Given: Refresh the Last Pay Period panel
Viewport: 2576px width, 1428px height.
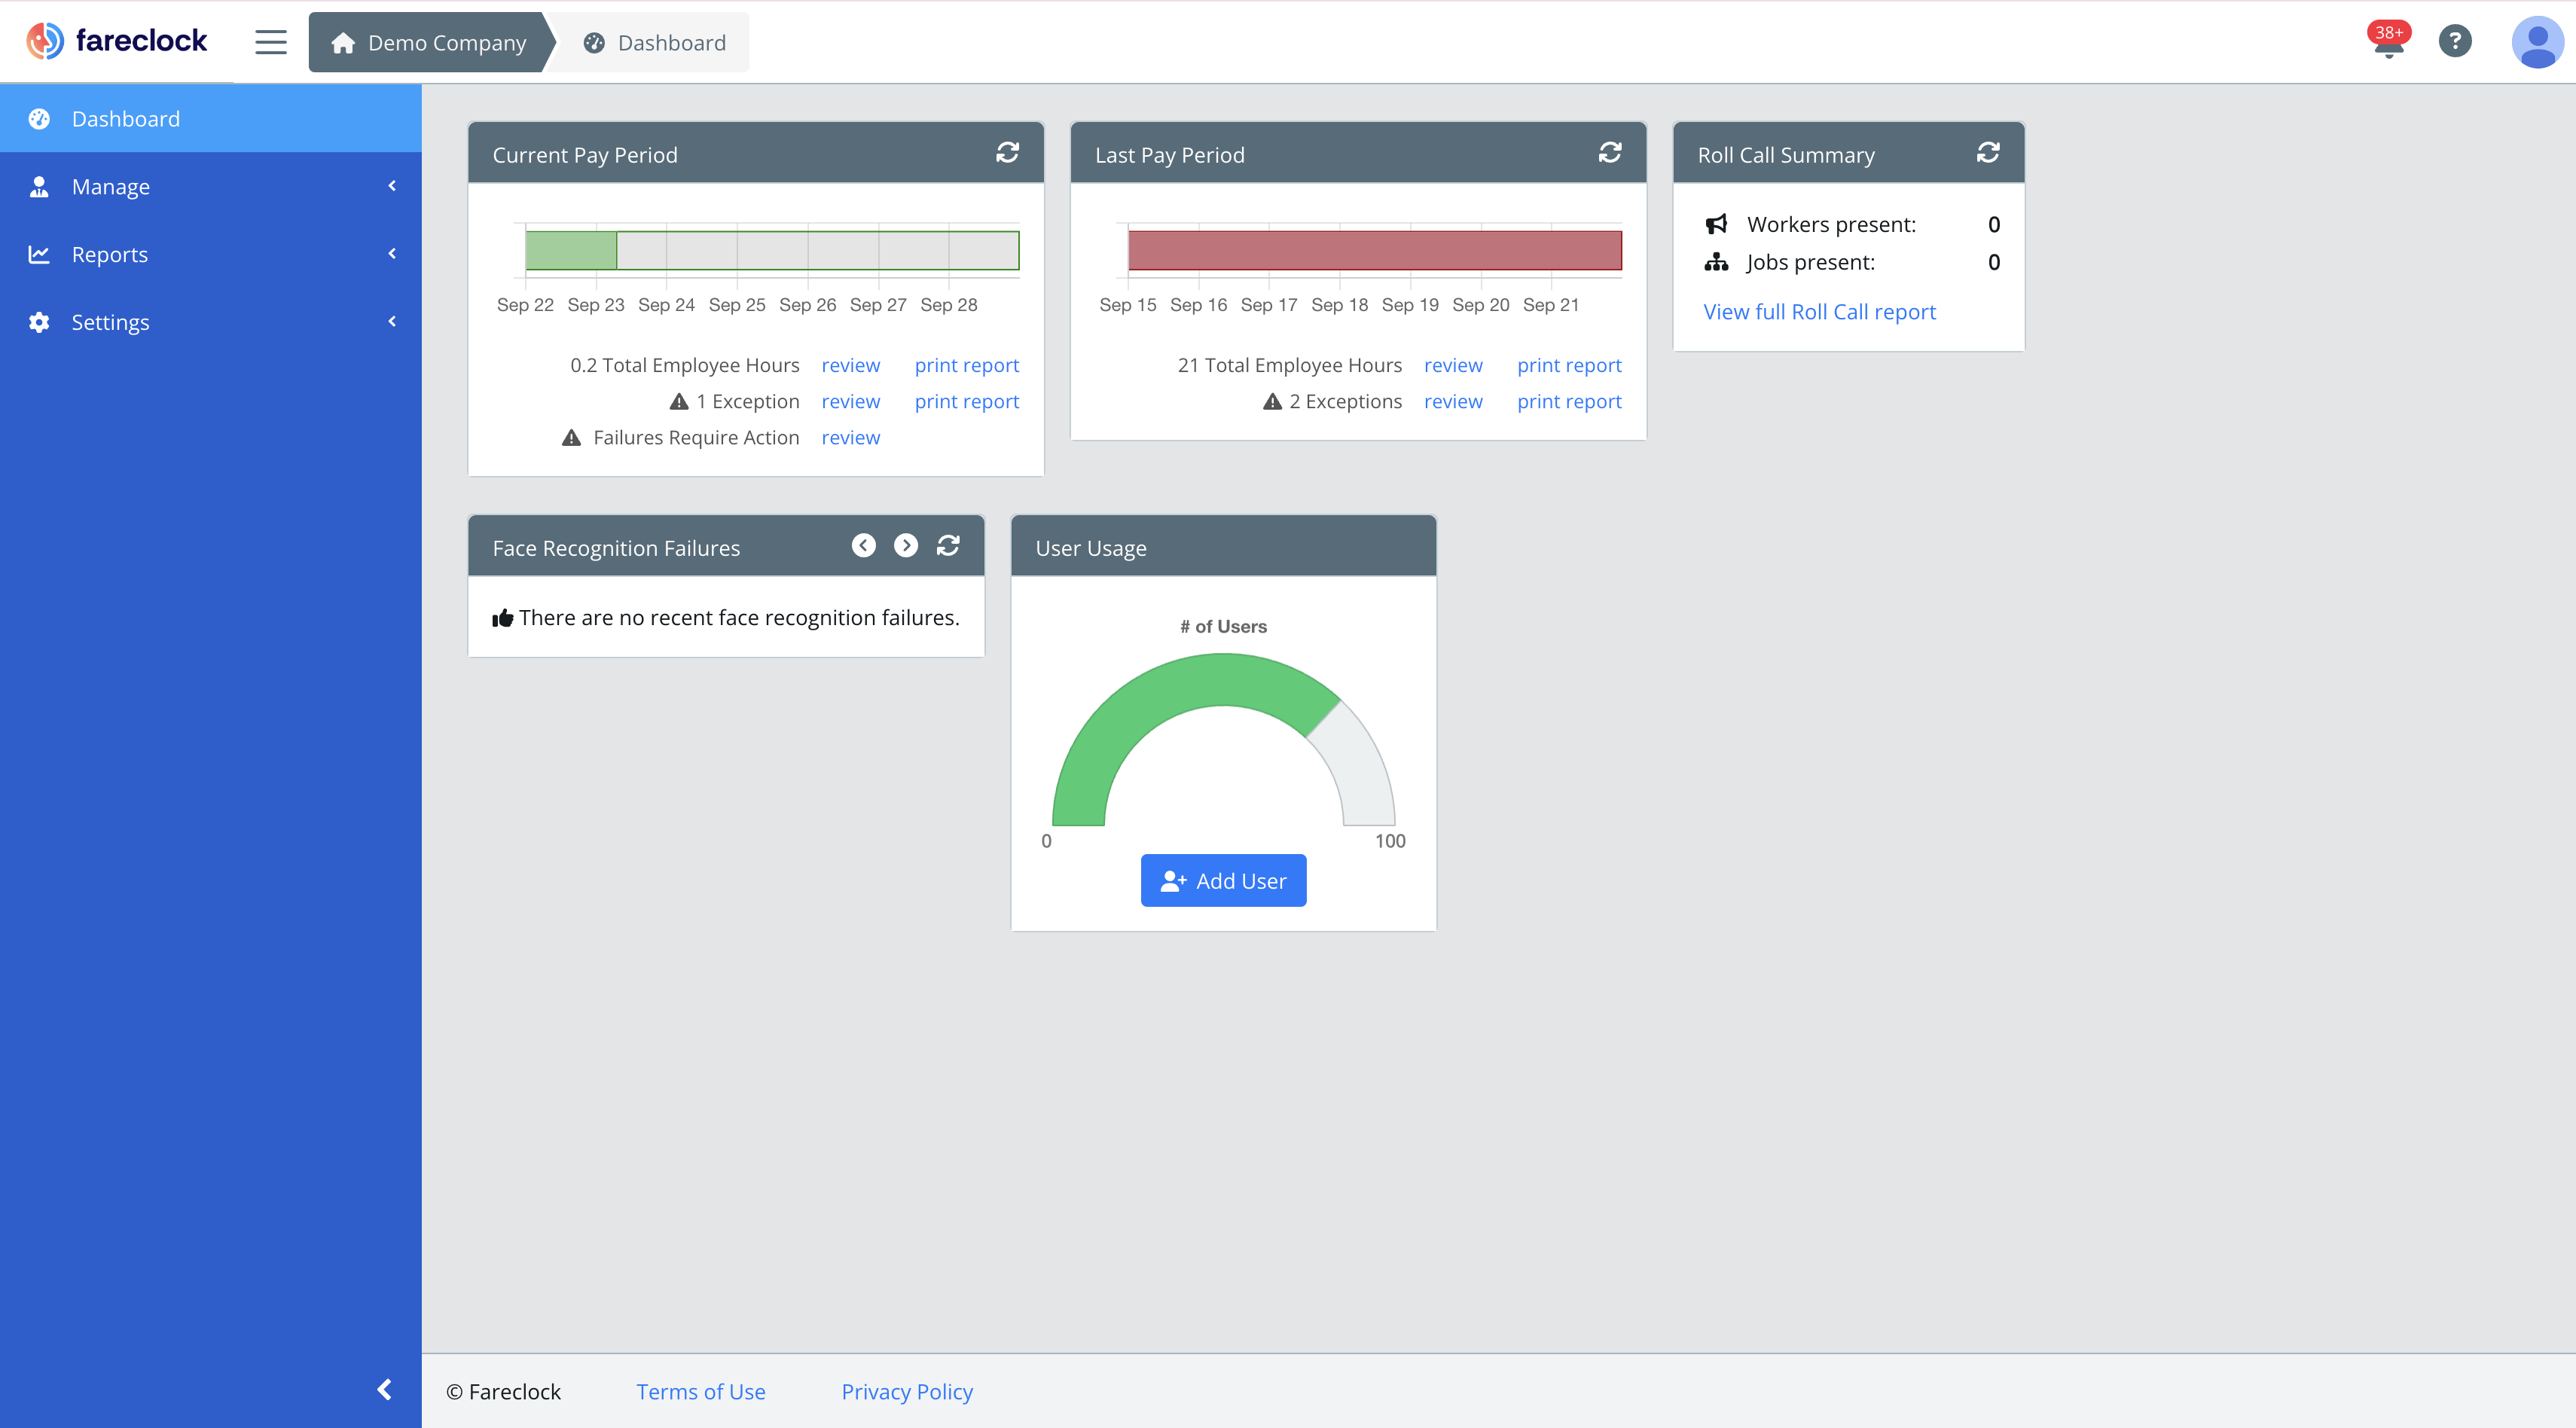Looking at the screenshot, I should pos(1609,152).
